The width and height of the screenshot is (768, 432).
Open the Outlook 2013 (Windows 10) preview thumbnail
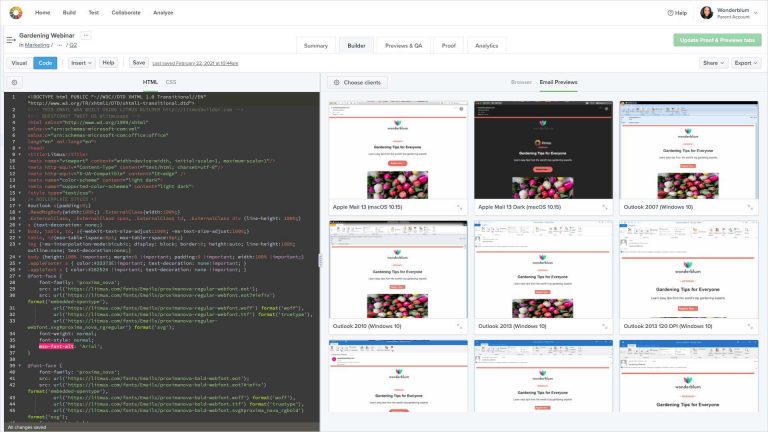(x=543, y=269)
